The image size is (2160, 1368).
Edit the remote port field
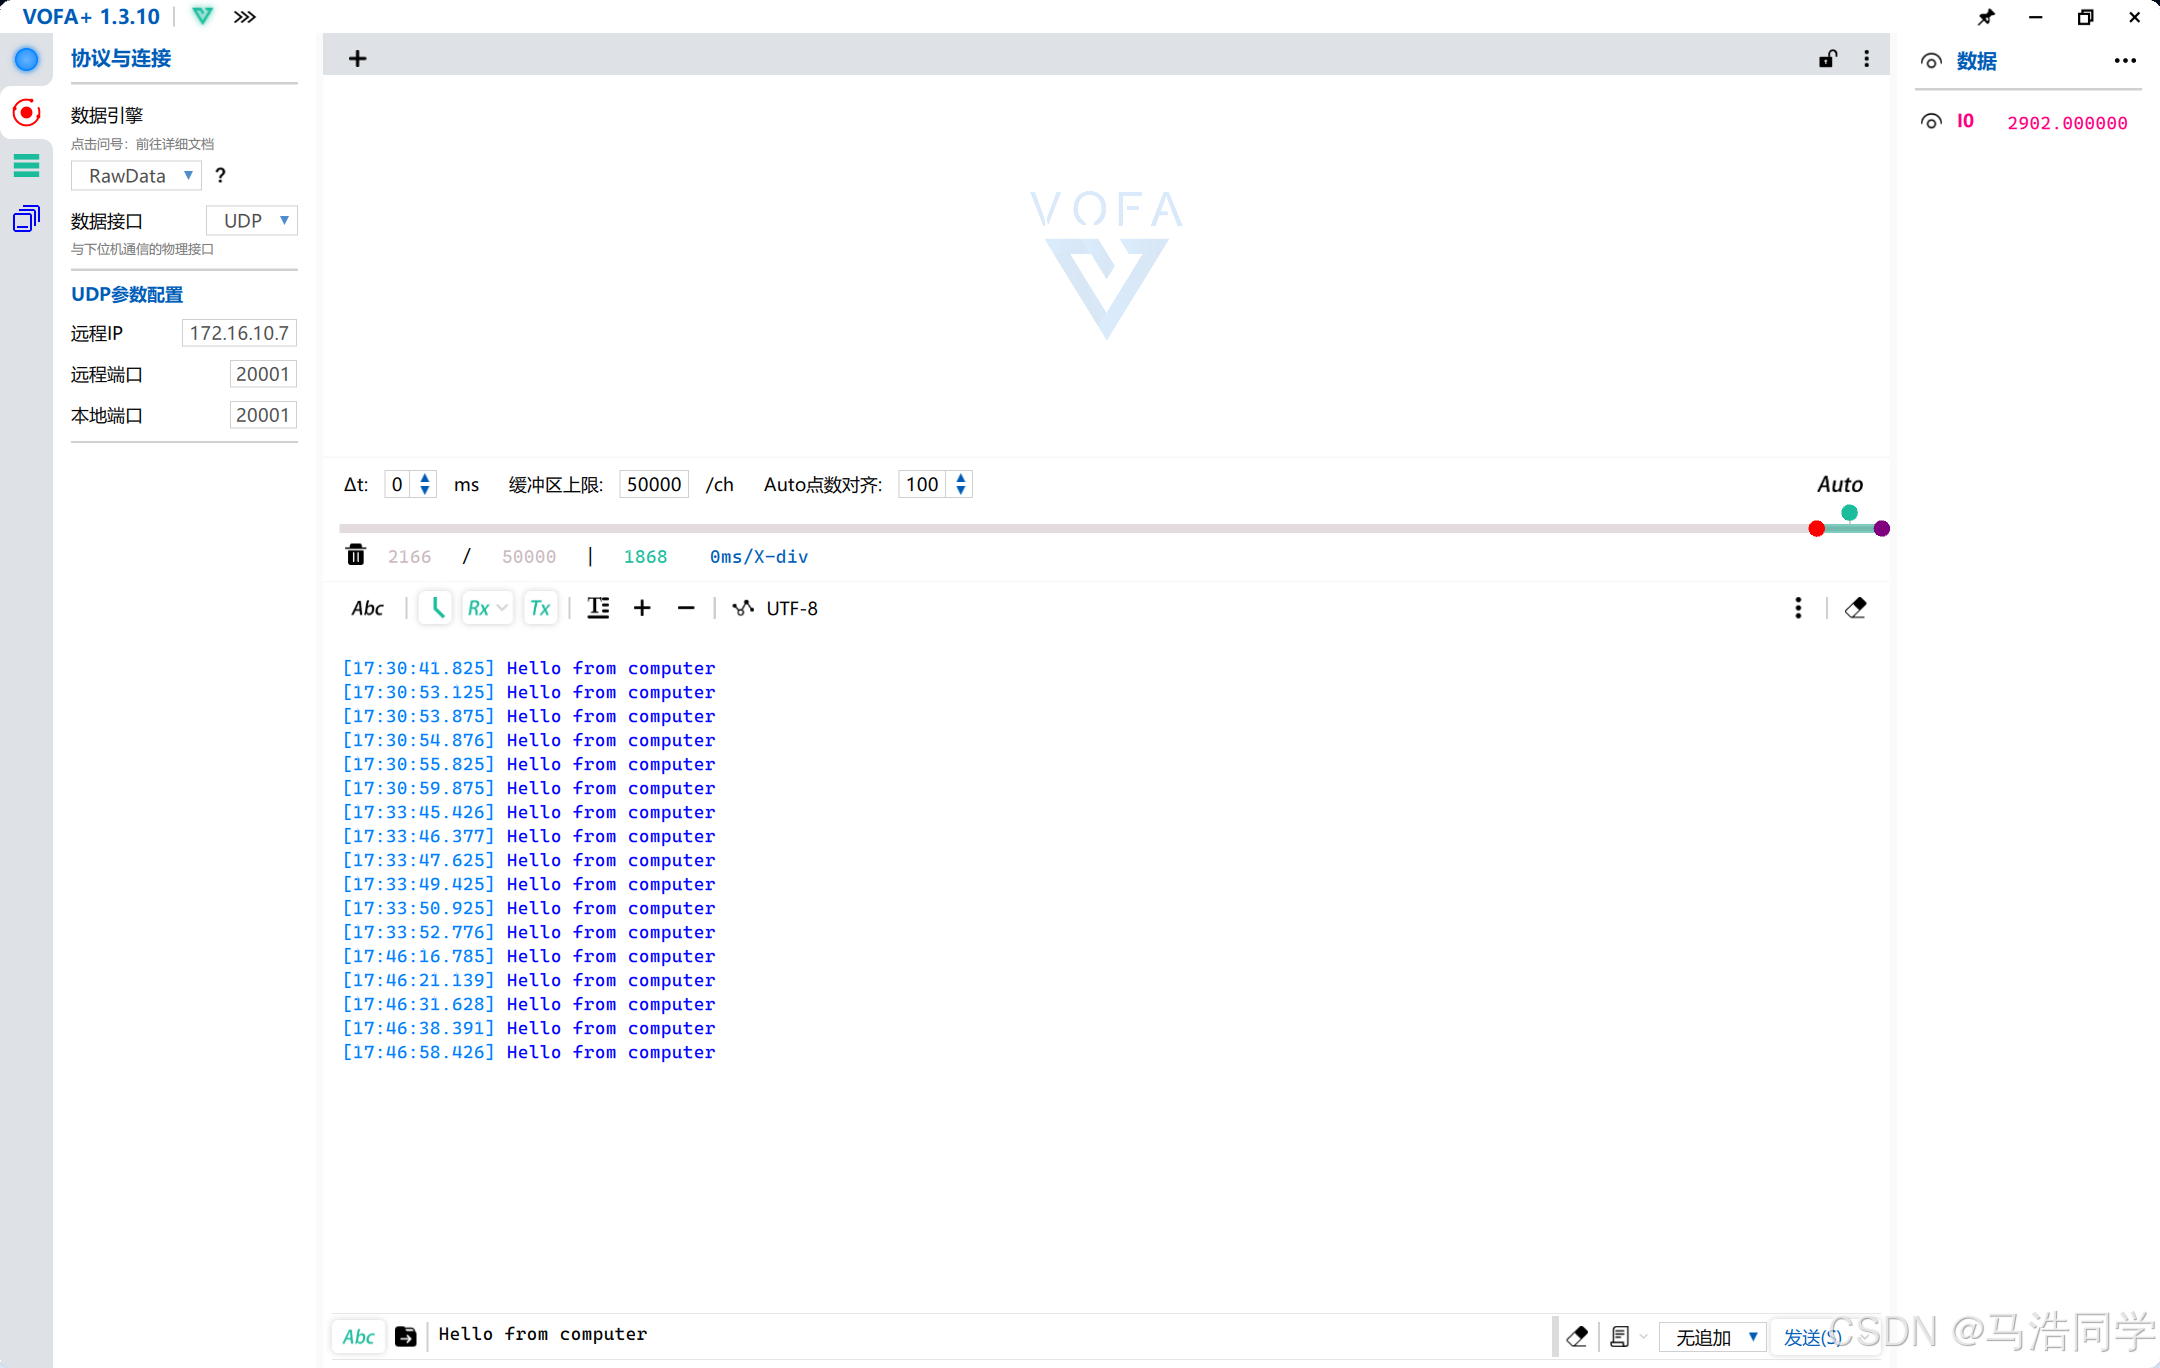[x=263, y=374]
